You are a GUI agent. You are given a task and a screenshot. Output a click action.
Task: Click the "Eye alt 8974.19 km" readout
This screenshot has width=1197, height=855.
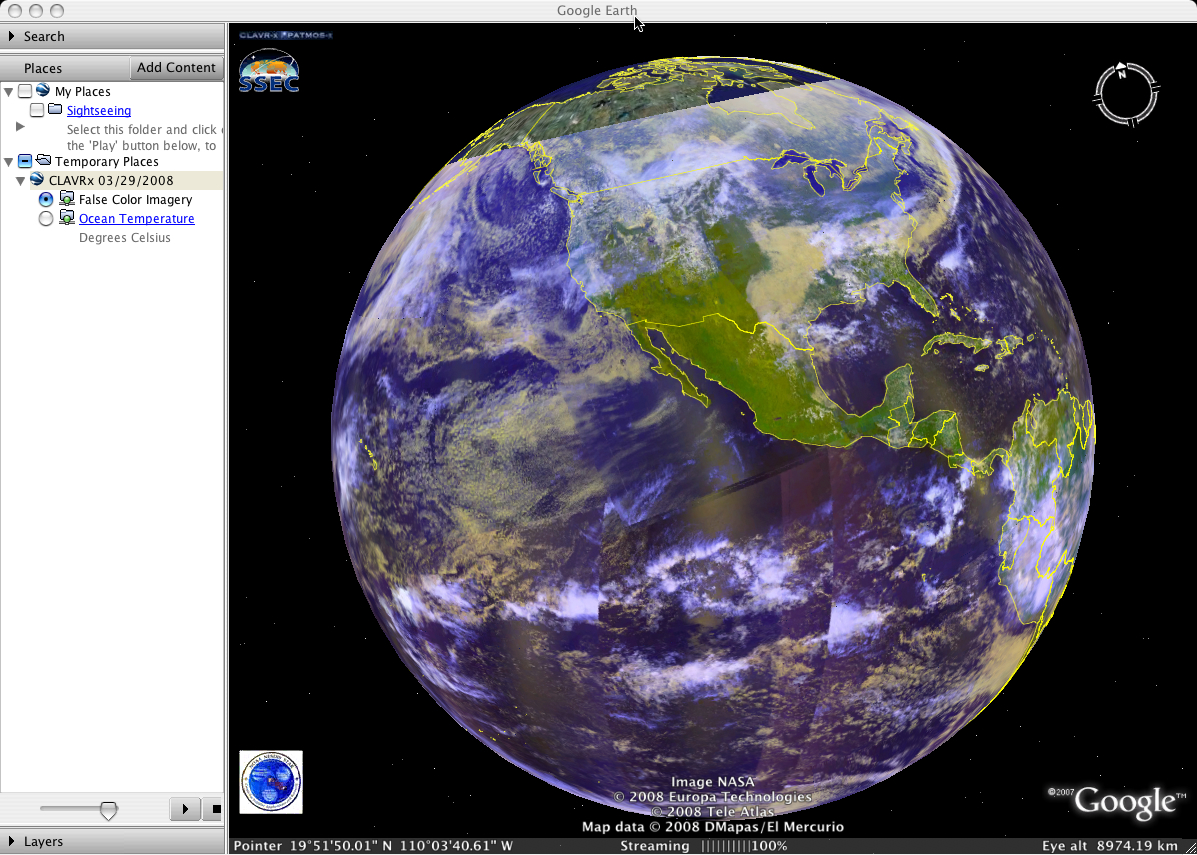pyautogui.click(x=1110, y=846)
